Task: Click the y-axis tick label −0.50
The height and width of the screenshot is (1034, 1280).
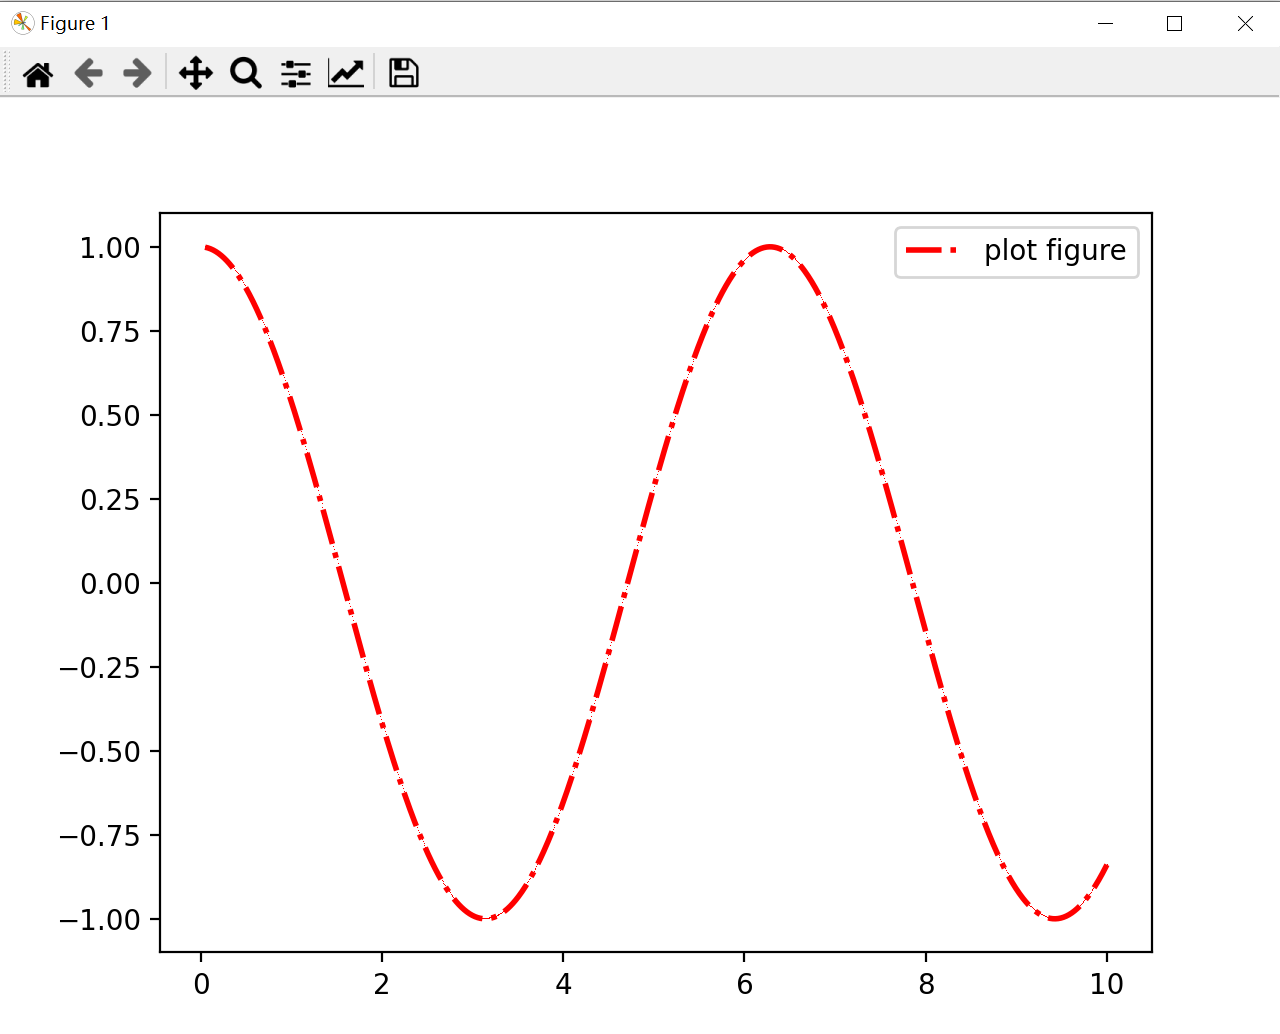Action: coord(100,752)
